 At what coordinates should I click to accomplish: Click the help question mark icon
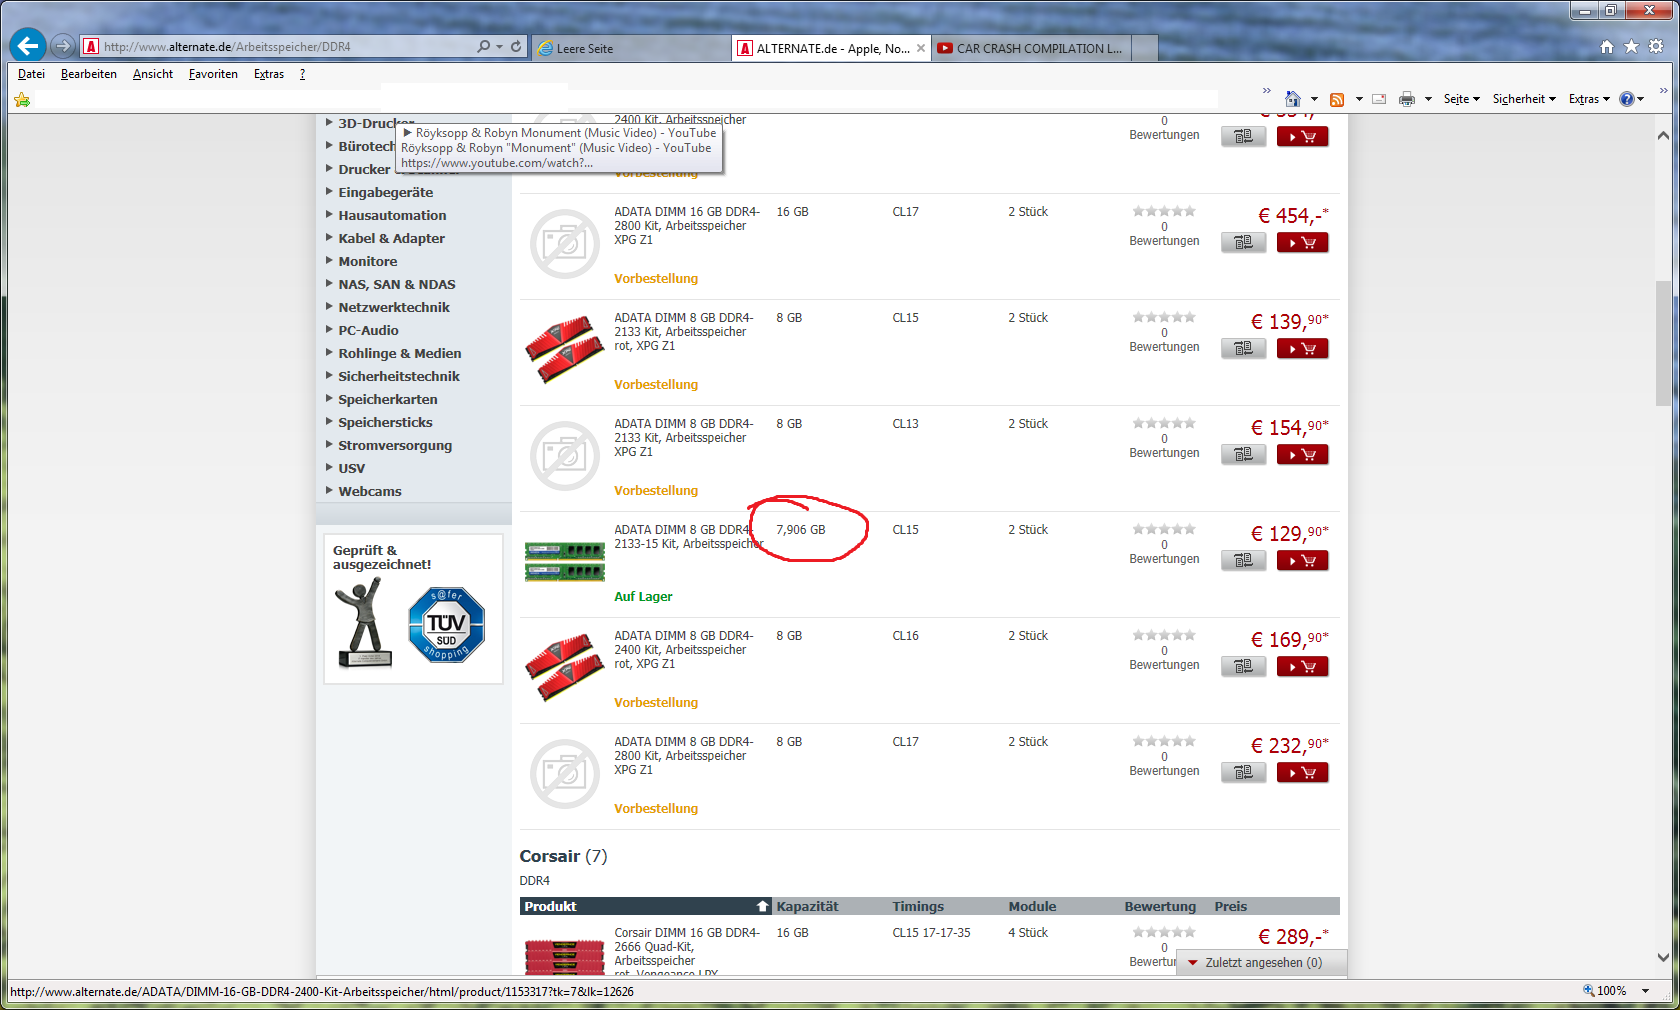click(1626, 99)
